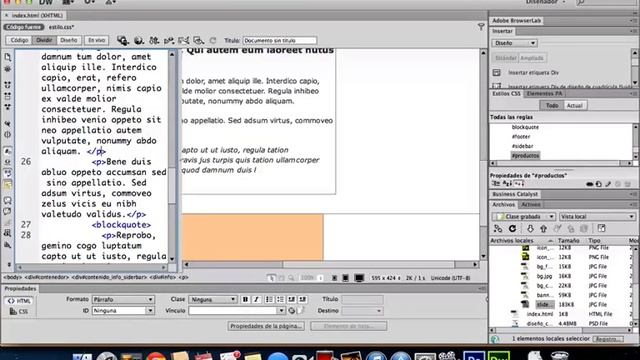The height and width of the screenshot is (360, 640).
Task: Switch to Diseño view
Action: (69, 40)
